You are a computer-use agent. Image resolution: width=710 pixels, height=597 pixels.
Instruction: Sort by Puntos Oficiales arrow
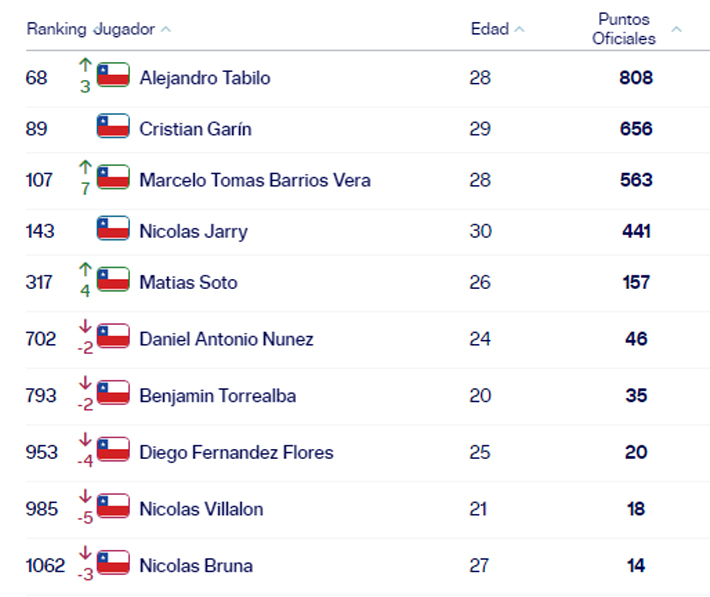click(x=677, y=30)
